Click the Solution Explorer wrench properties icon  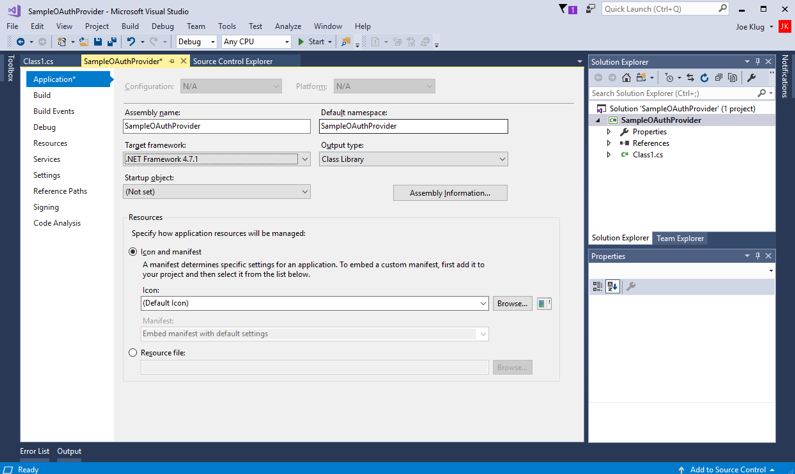pyautogui.click(x=751, y=78)
